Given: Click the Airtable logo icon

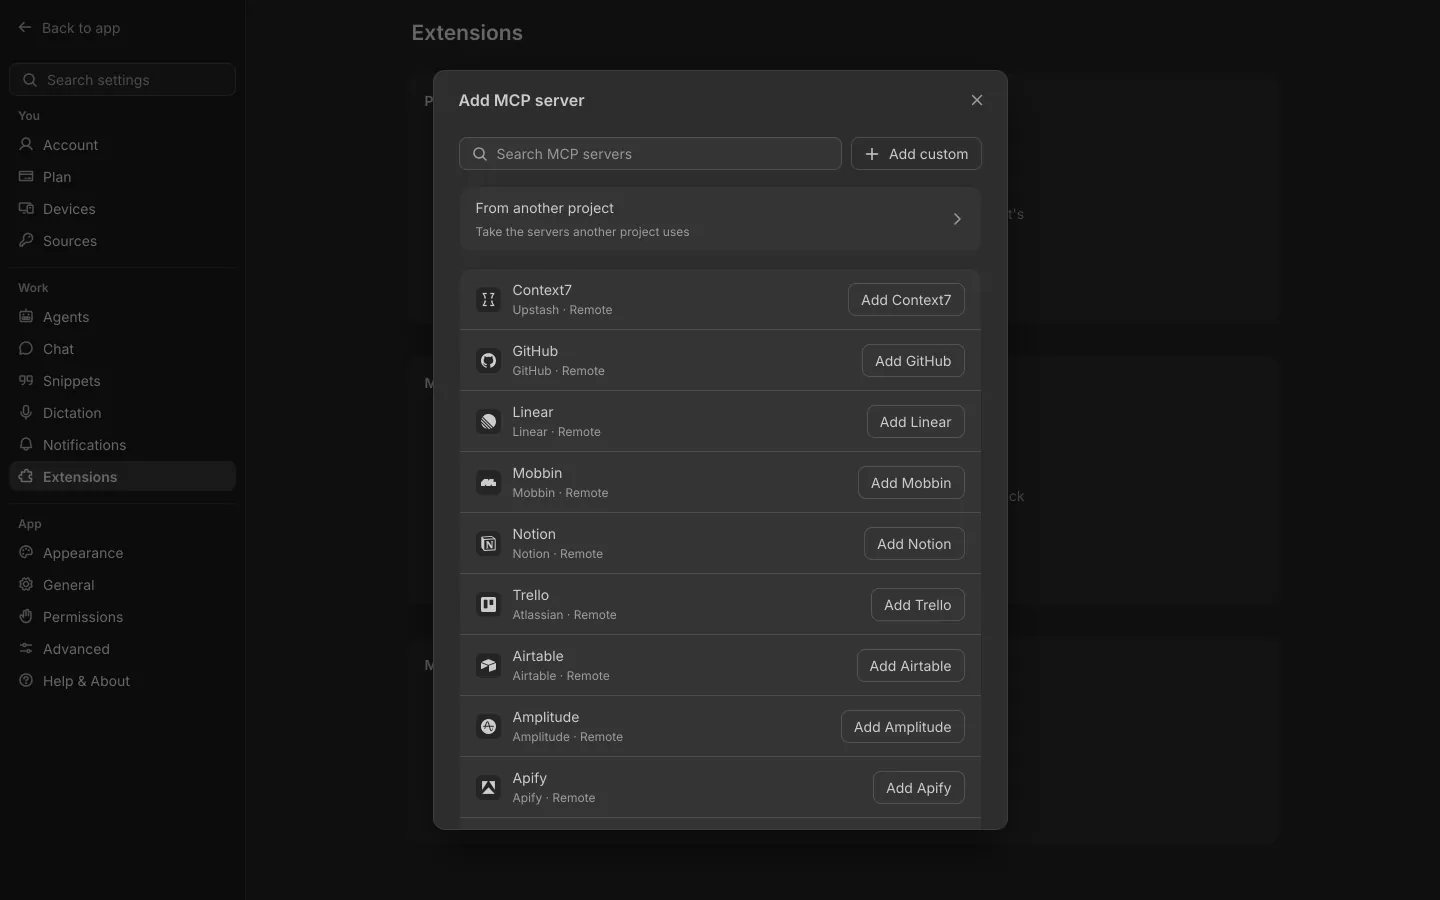Looking at the screenshot, I should point(488,665).
